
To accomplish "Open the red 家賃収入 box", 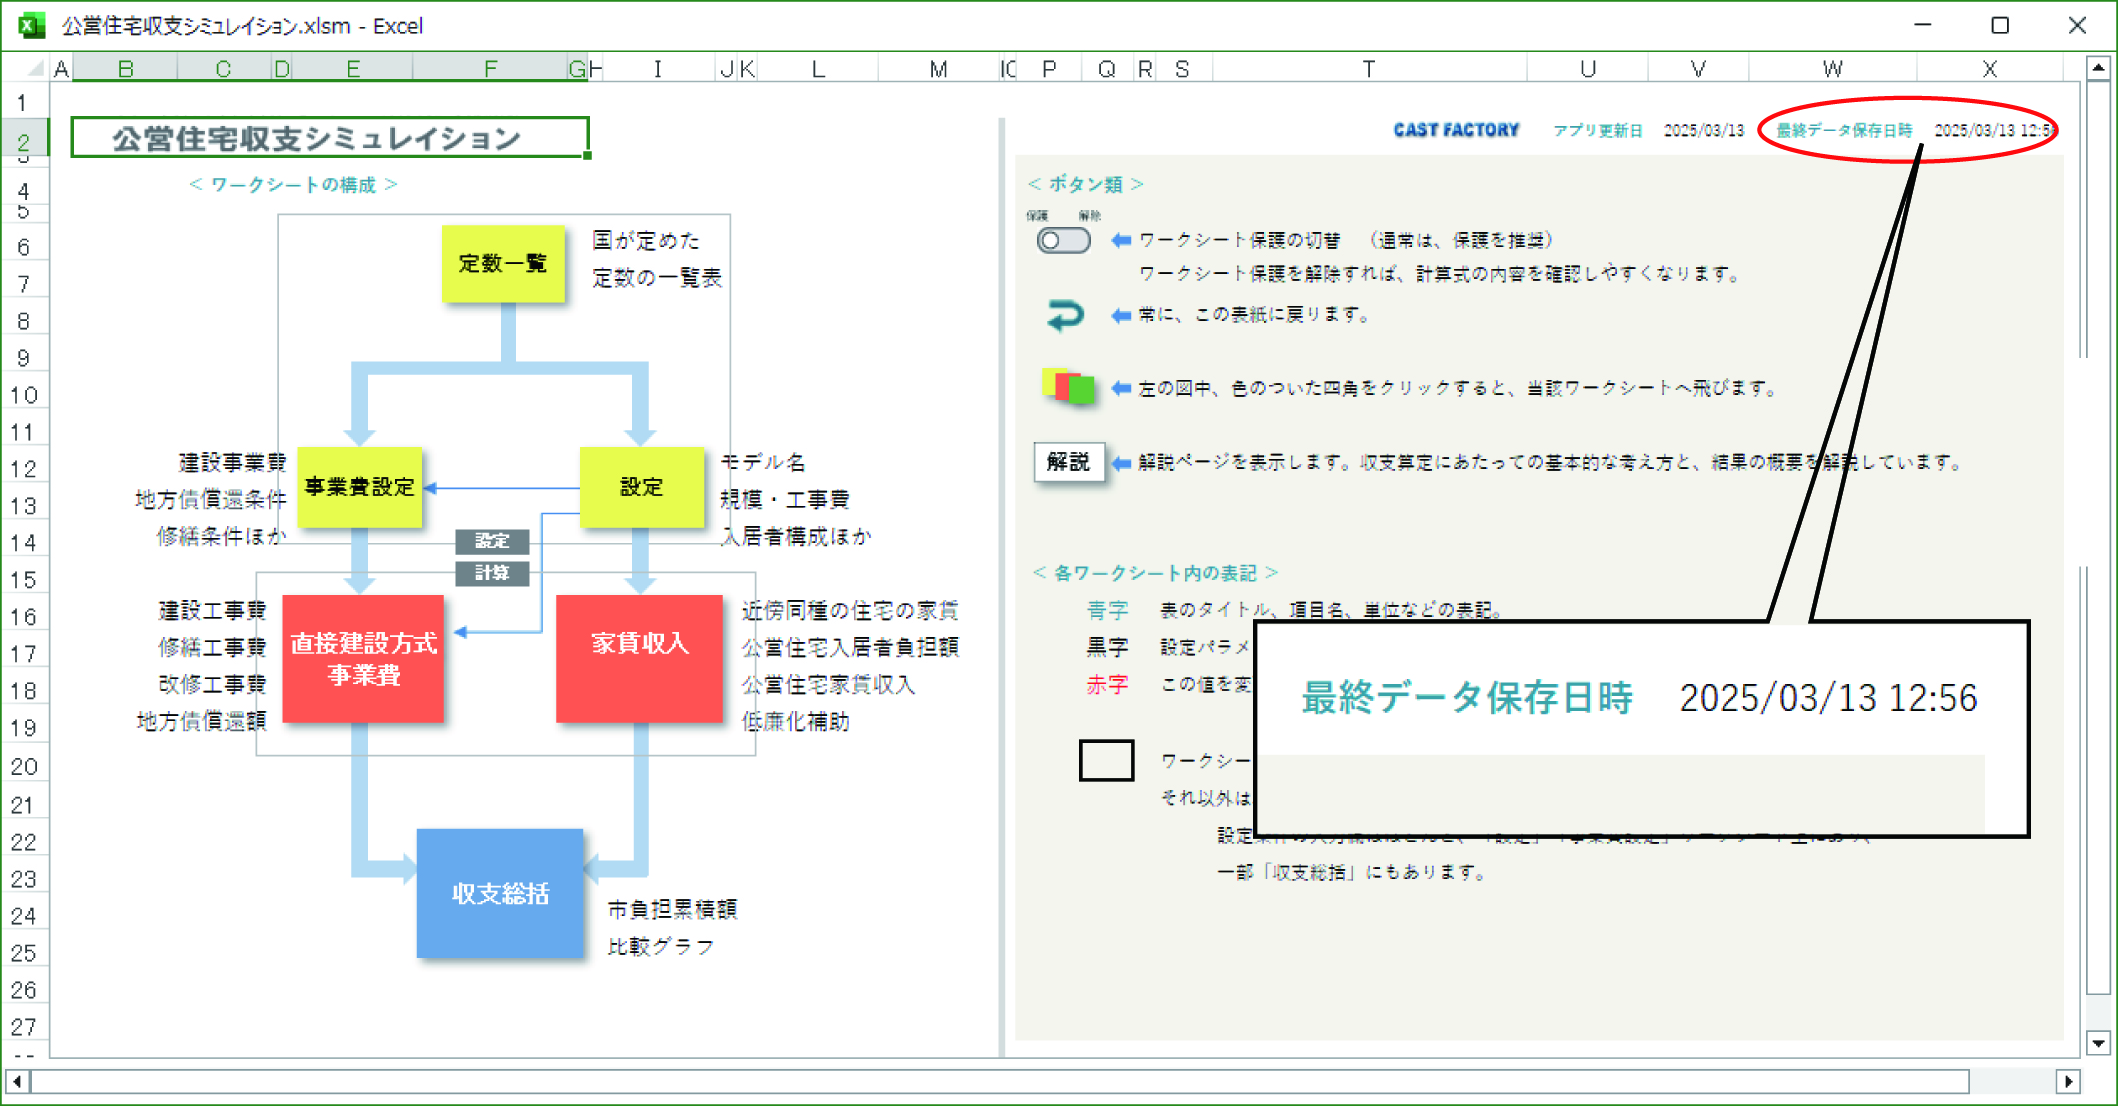I will pos(639,658).
